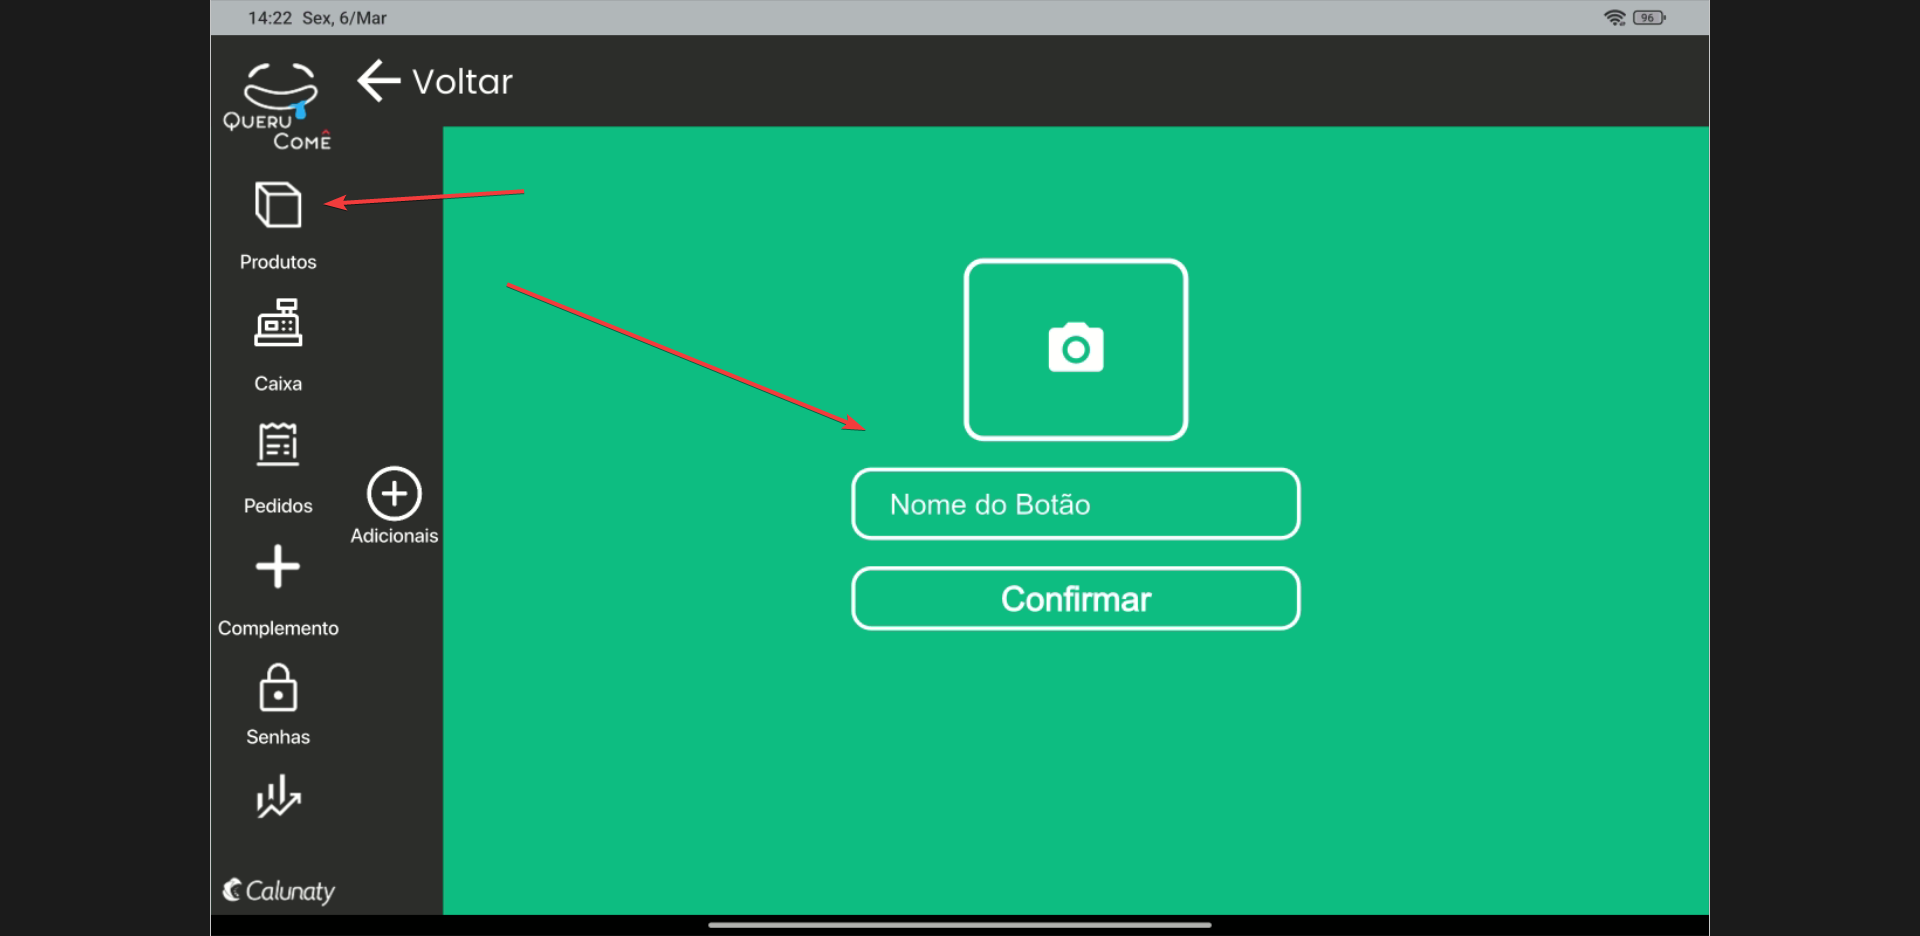
Task: Open Pedidos via the order list icon
Action: pos(278,445)
